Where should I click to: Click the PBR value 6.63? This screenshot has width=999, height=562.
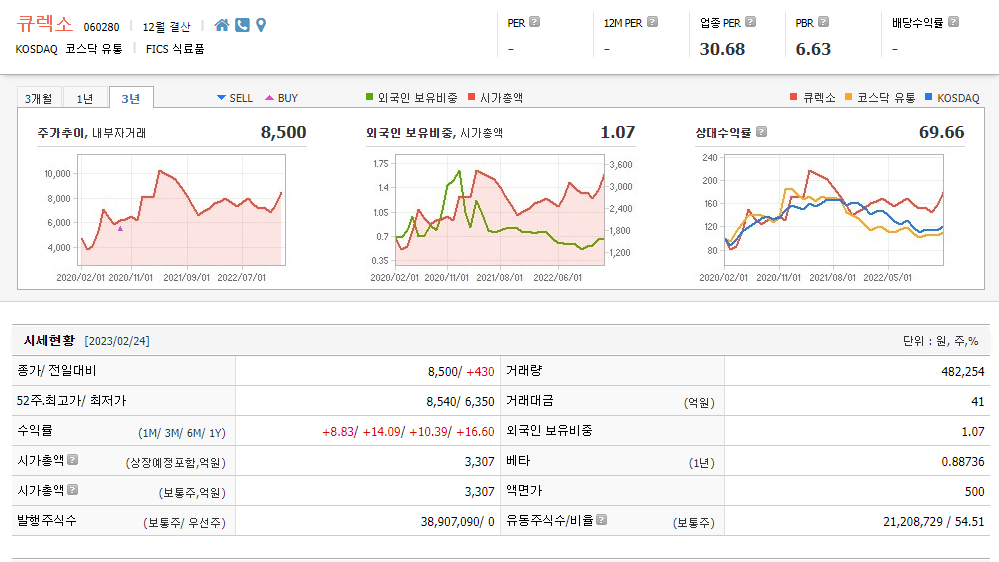click(x=813, y=49)
